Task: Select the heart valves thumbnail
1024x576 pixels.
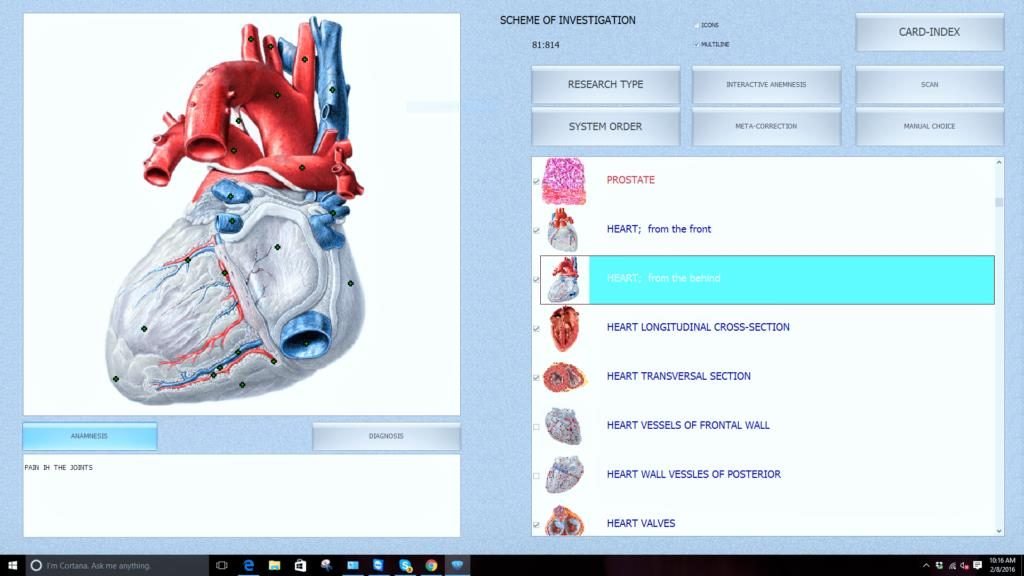Action: point(563,521)
